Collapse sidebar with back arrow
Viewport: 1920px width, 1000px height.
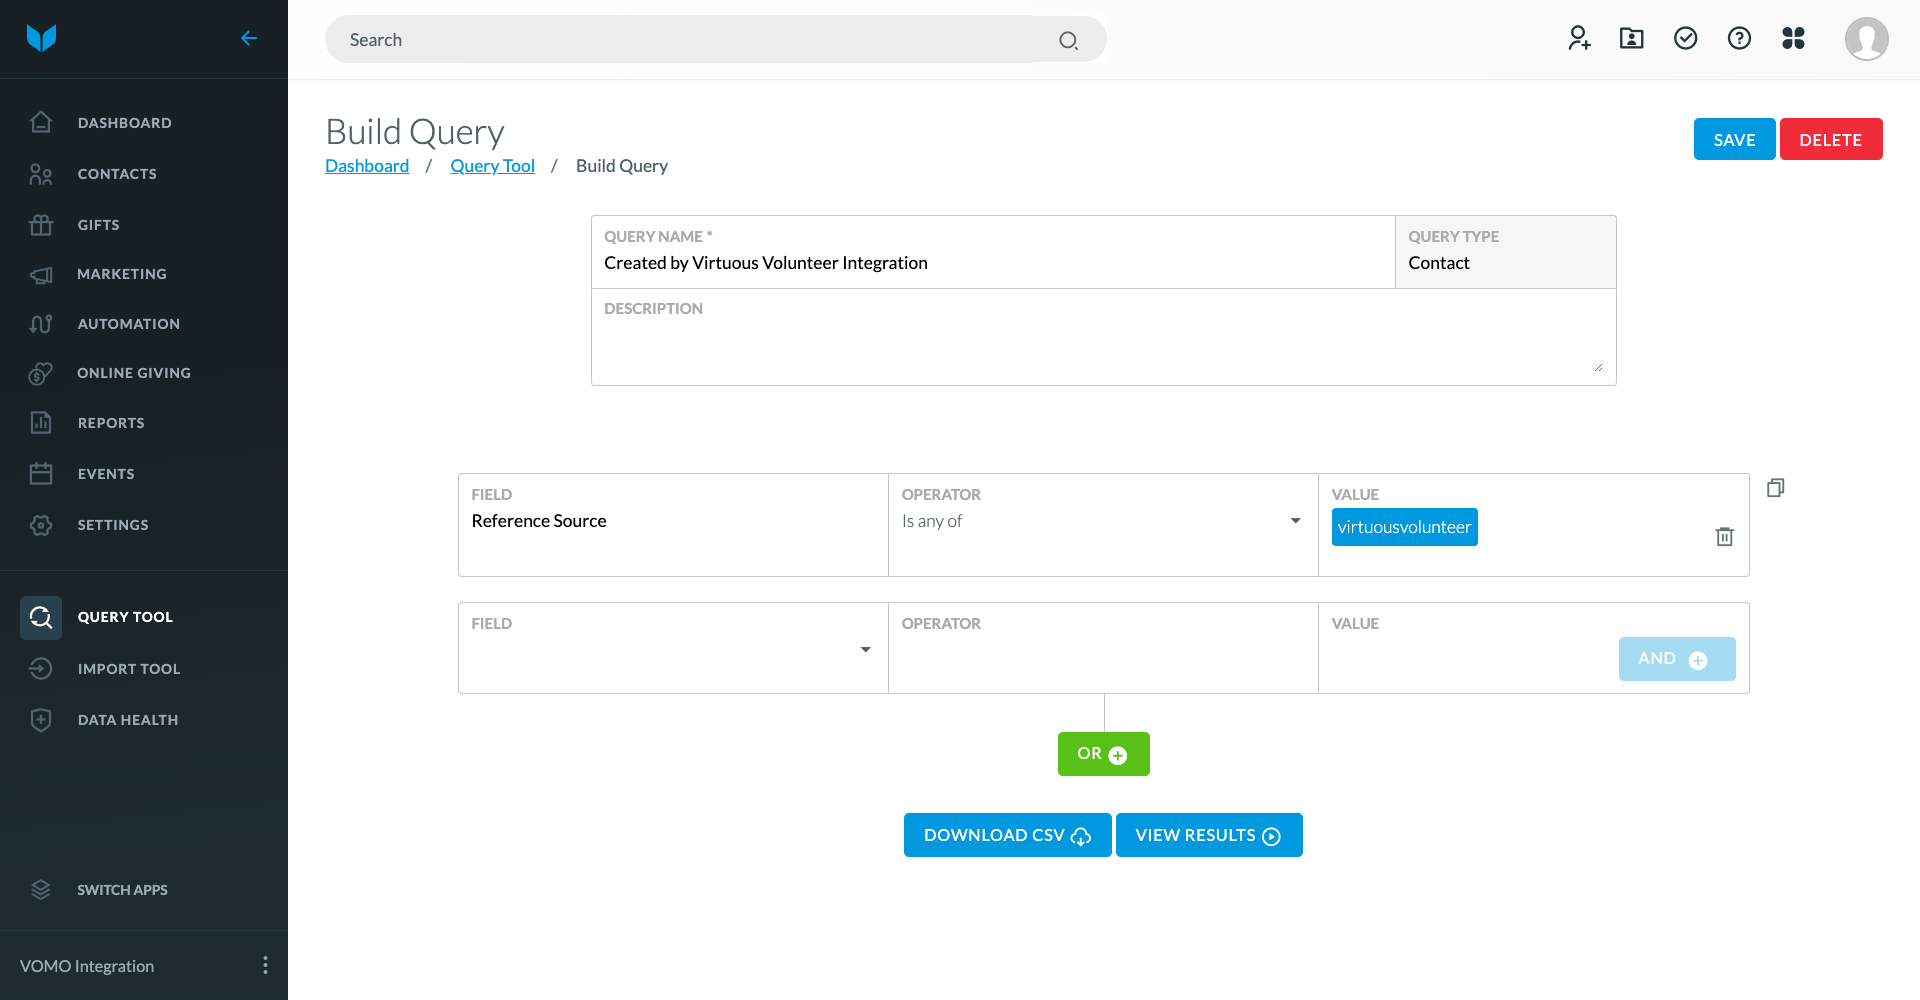pyautogui.click(x=249, y=38)
